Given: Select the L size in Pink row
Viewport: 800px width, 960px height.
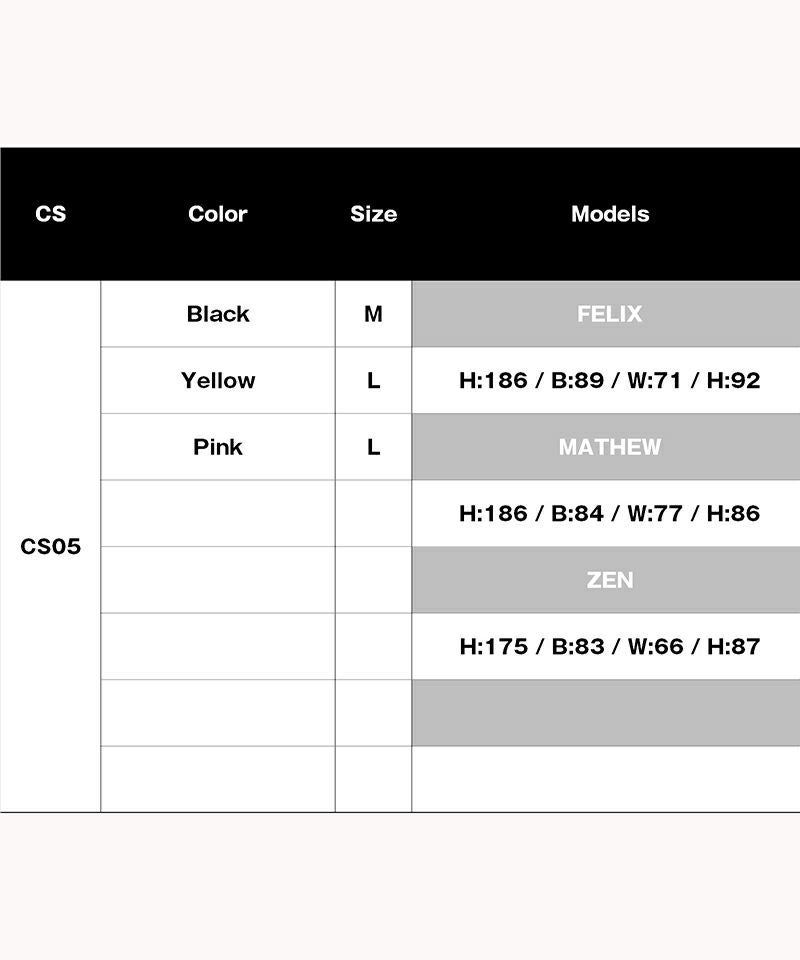Looking at the screenshot, I should click(x=373, y=447).
